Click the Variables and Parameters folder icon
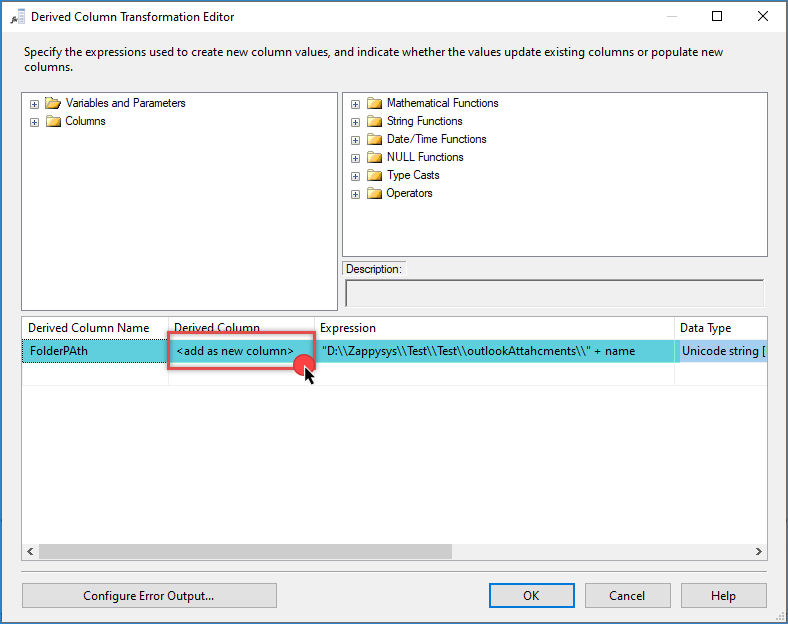 (53, 103)
